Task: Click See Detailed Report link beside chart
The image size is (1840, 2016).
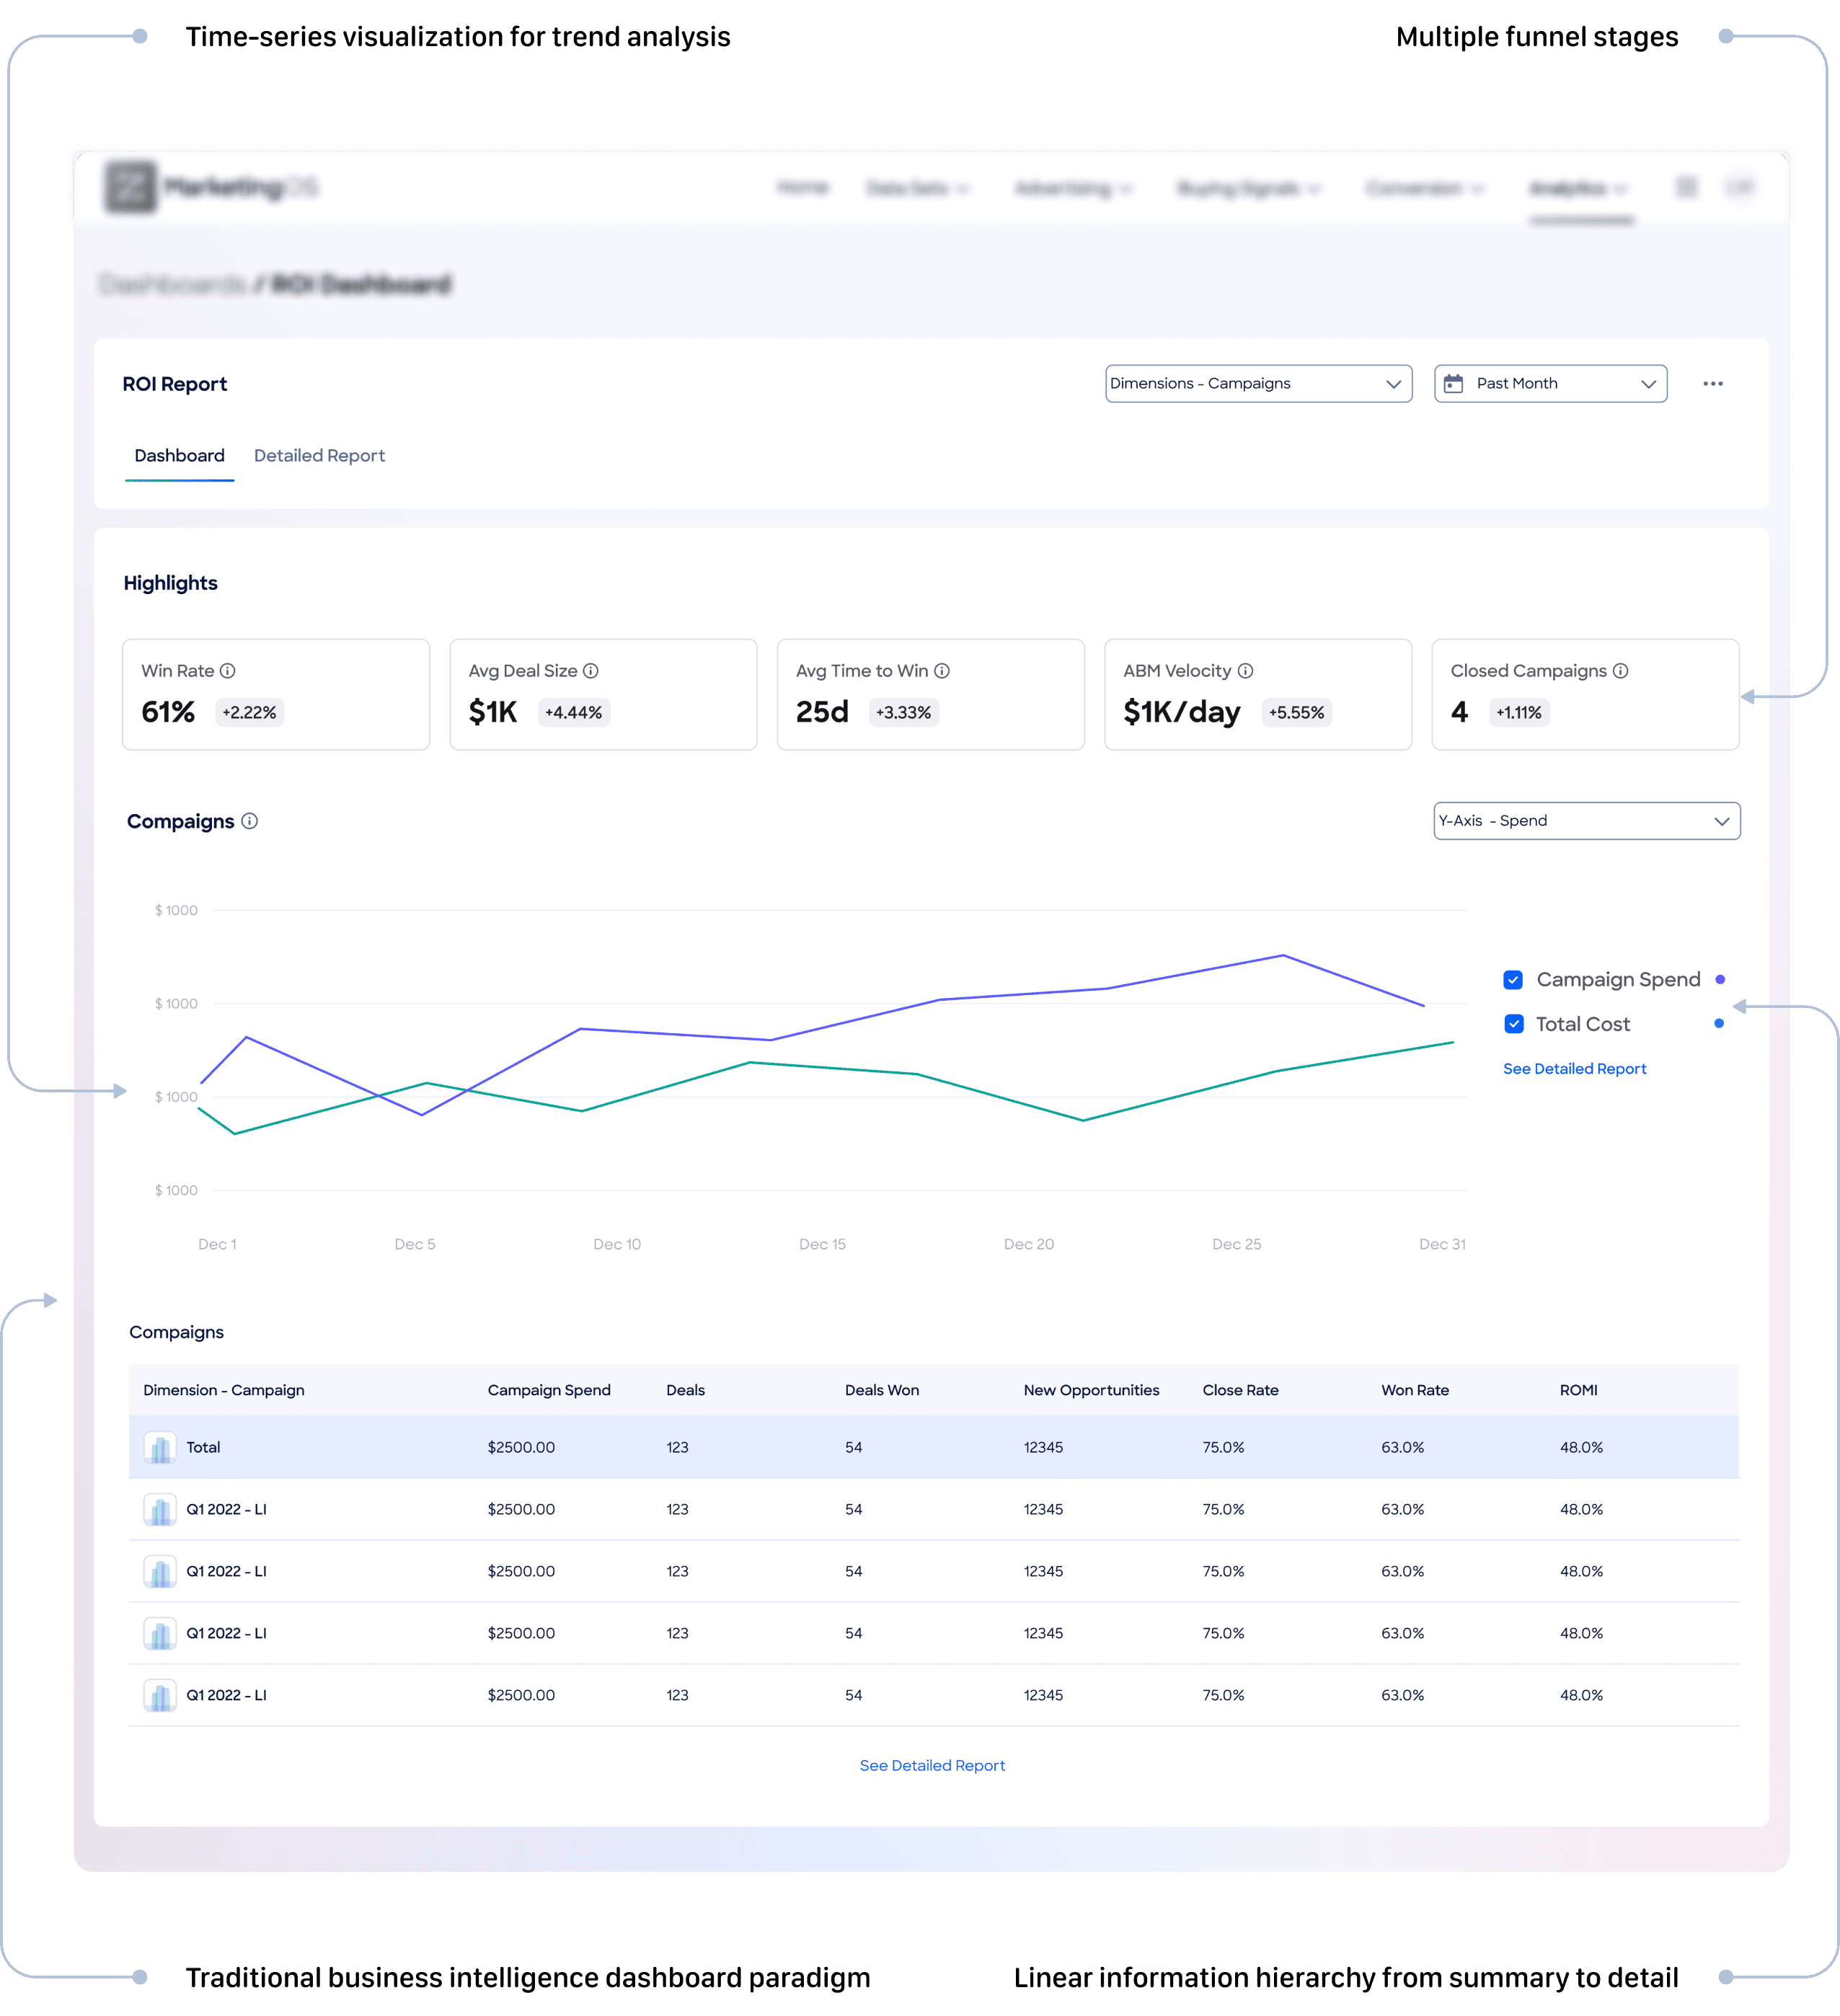Action: pos(1574,1069)
